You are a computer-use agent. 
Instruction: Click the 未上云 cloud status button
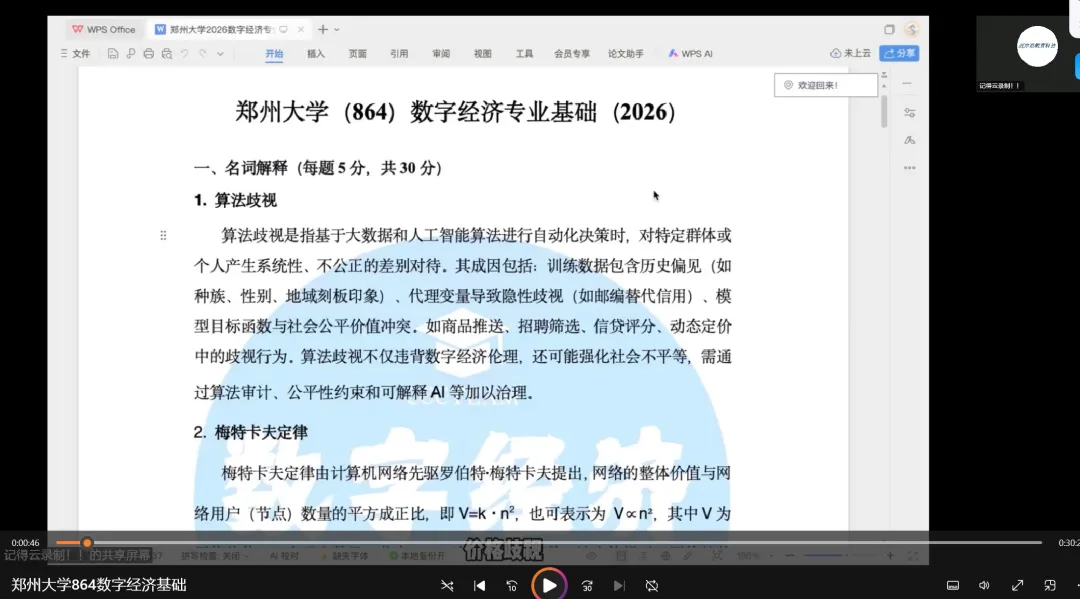(x=851, y=53)
